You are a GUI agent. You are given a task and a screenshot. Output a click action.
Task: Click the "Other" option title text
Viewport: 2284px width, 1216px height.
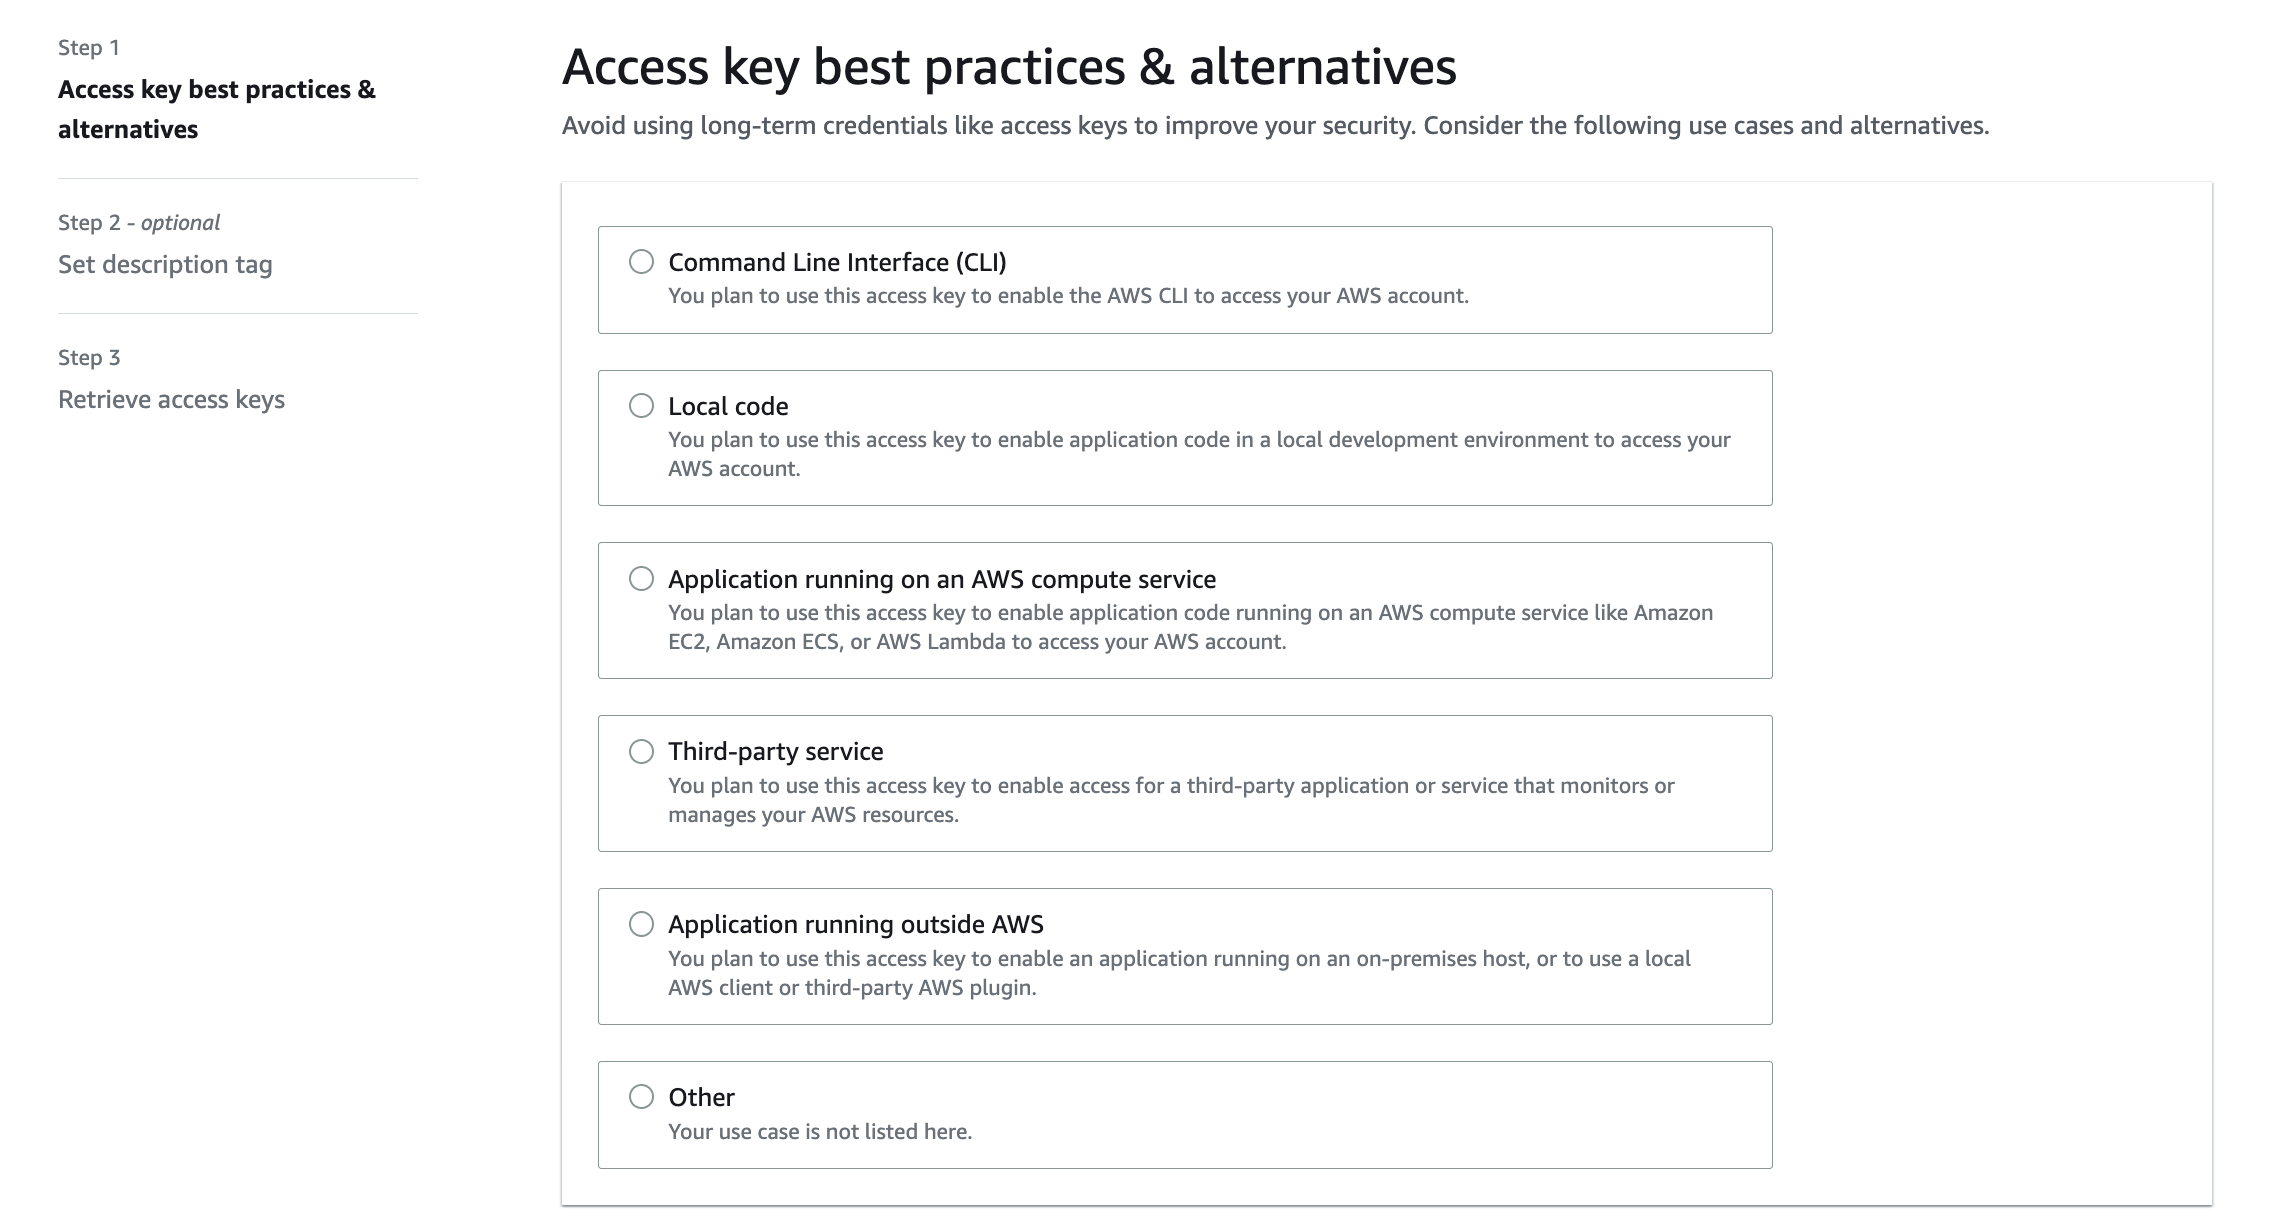click(701, 1097)
